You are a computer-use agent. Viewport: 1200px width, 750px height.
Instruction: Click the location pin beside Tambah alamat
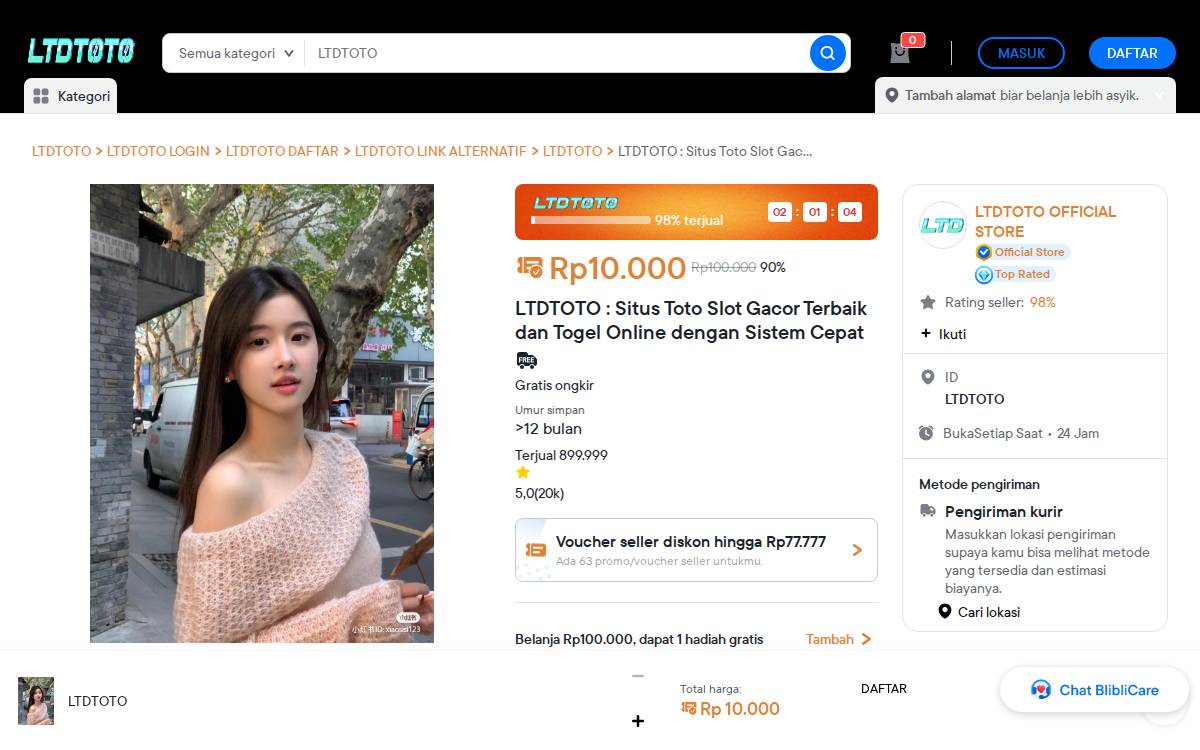(892, 96)
